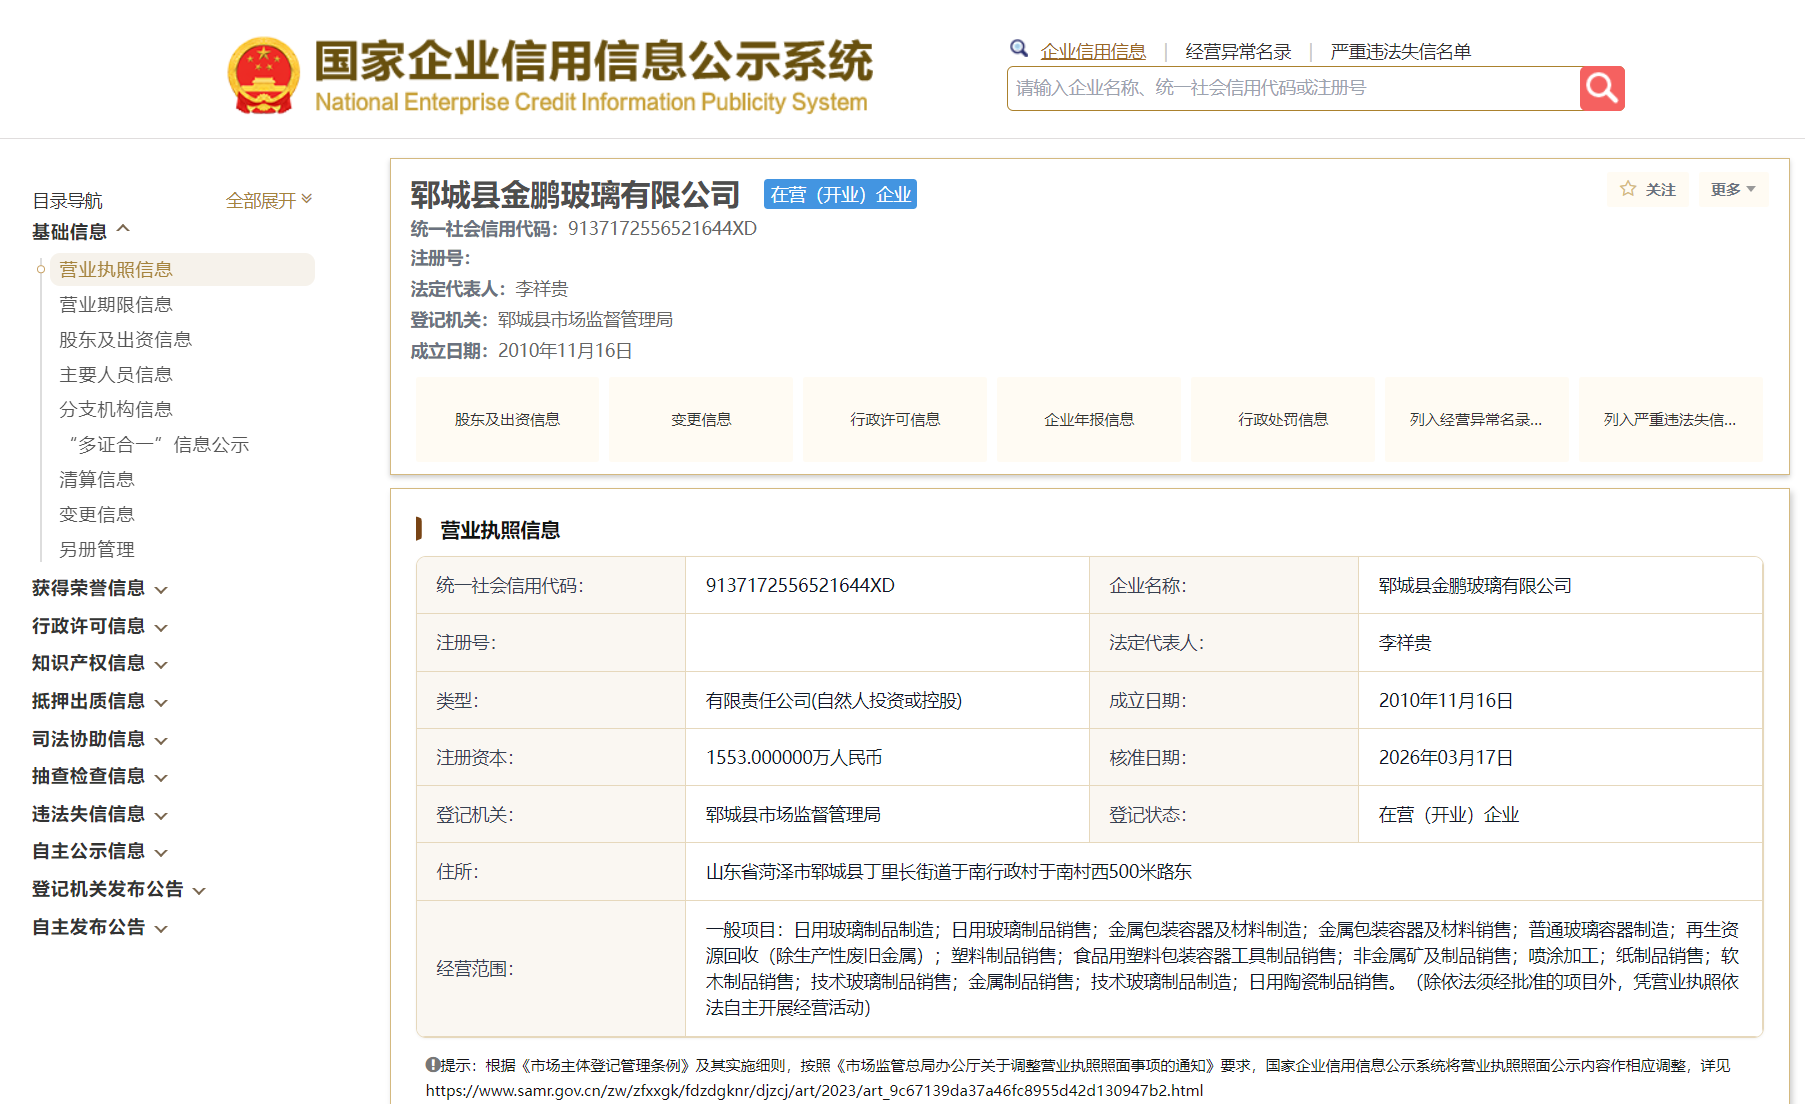Collapse the 基础信息 section
This screenshot has width=1805, height=1104.
tap(81, 231)
